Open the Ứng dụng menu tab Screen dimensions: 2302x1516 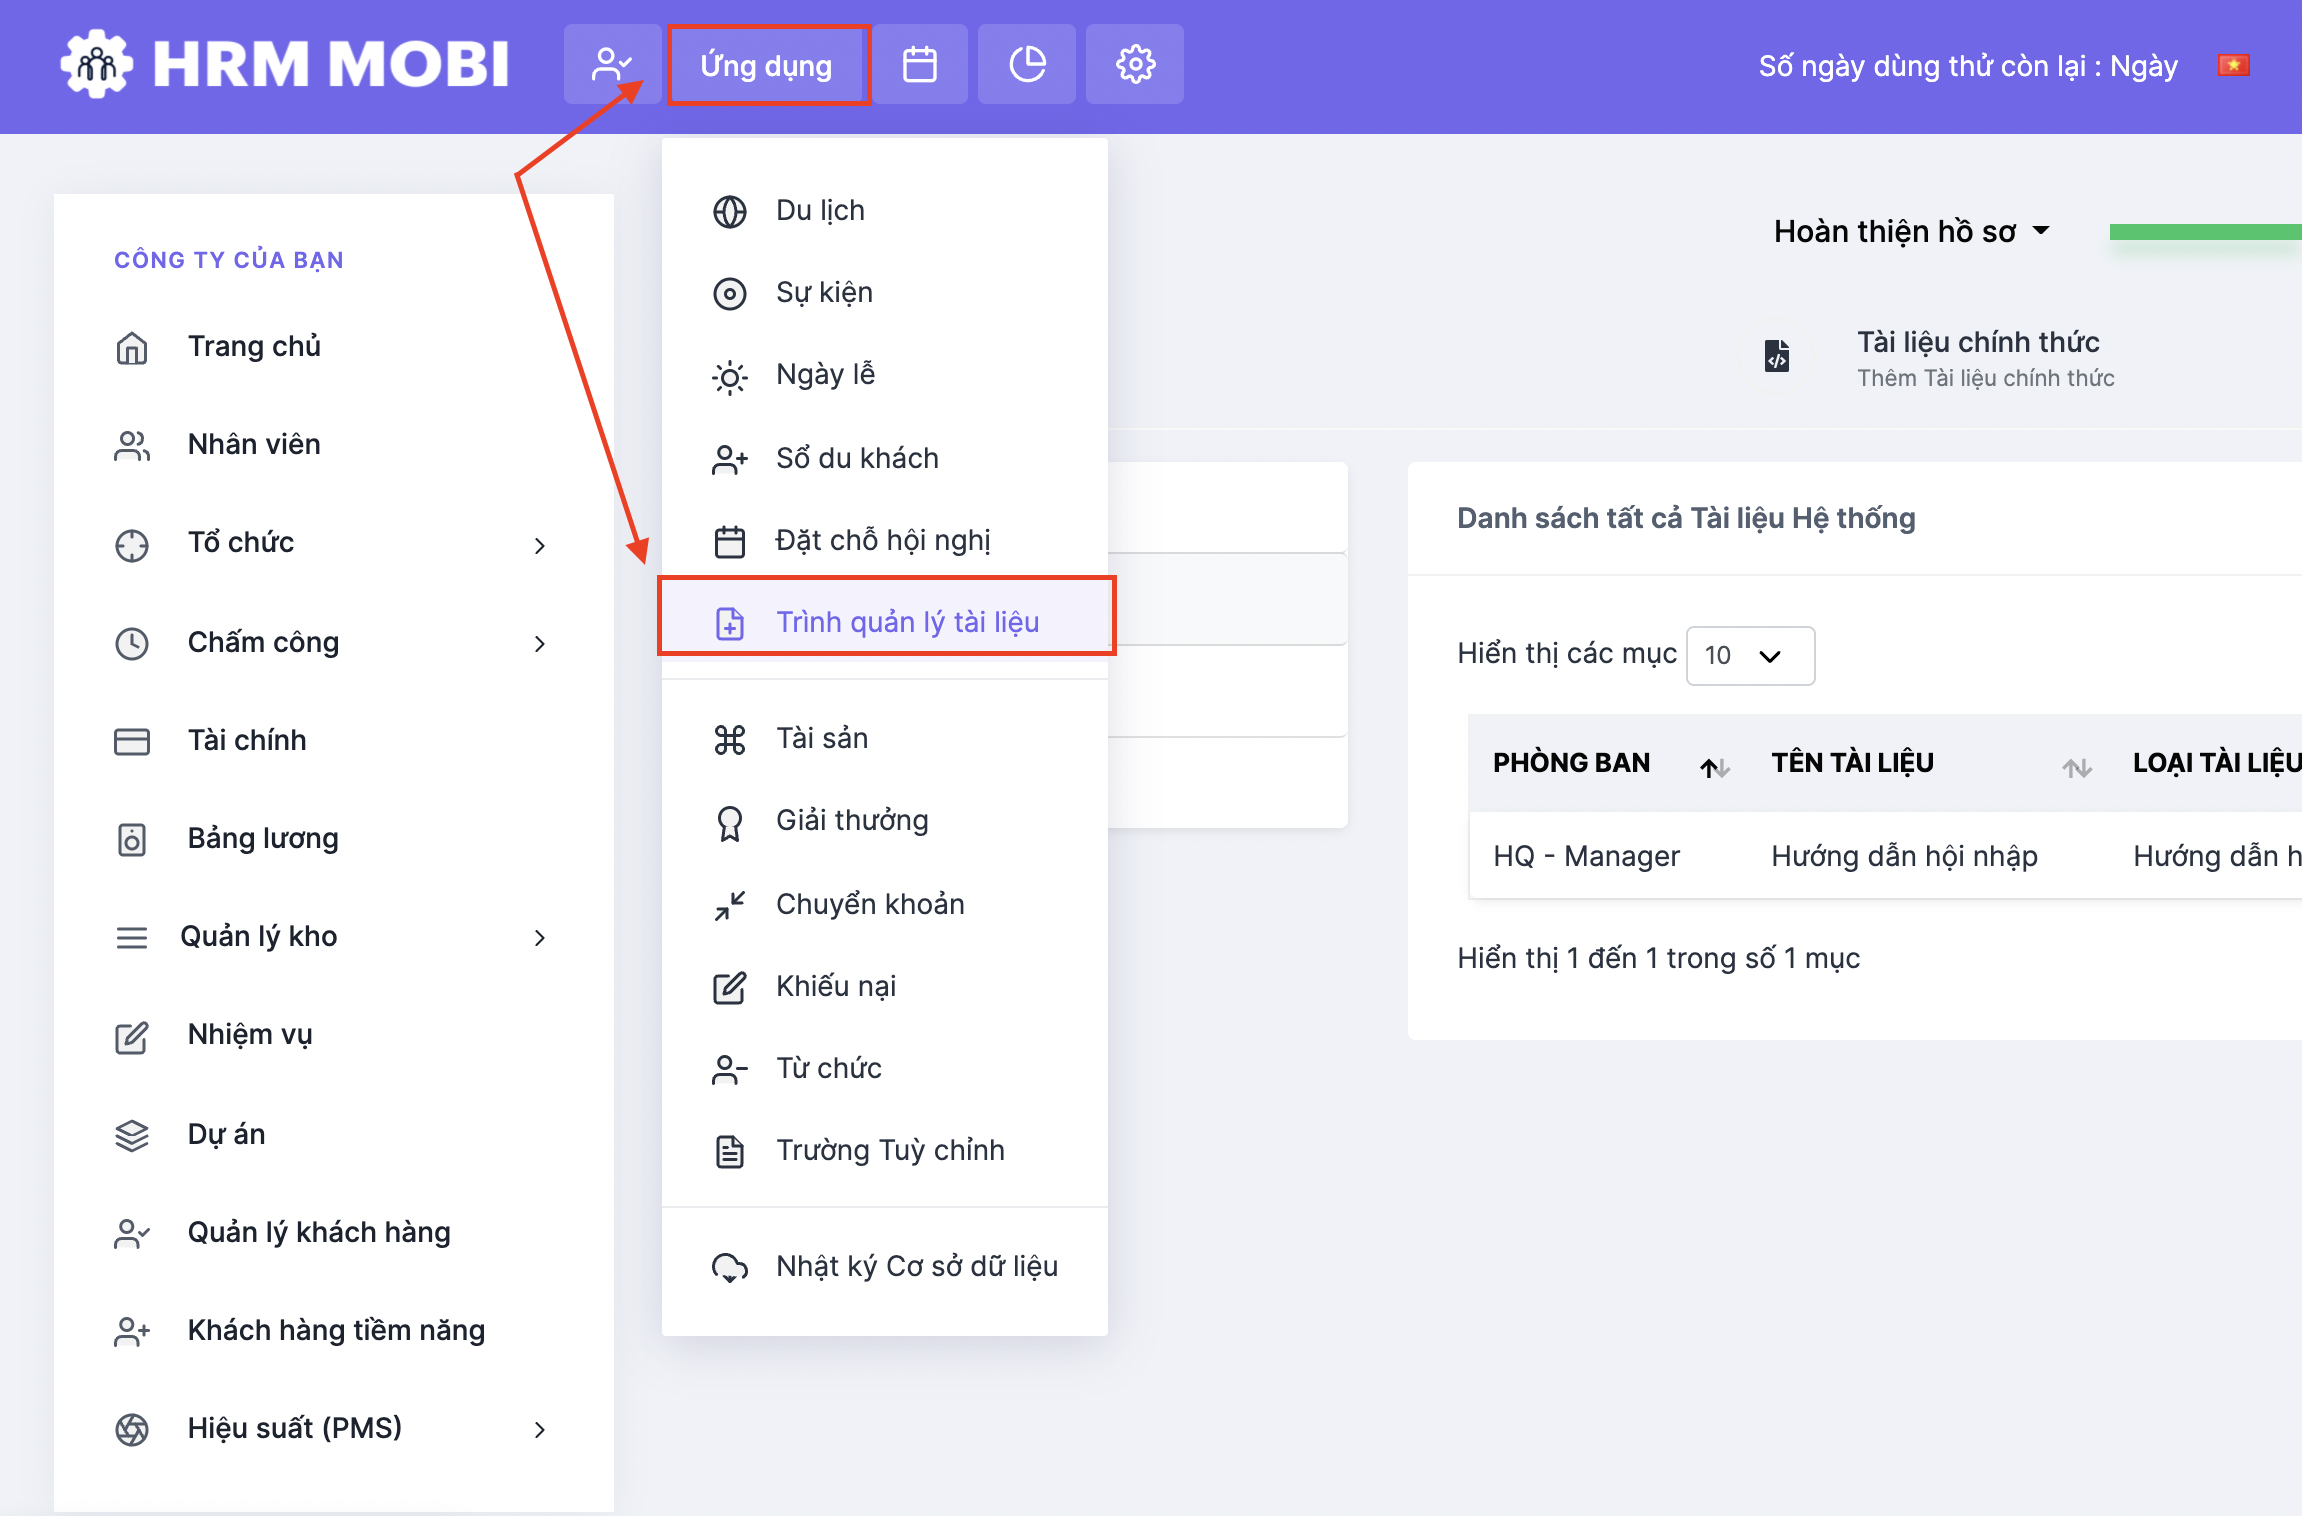pos(767,65)
